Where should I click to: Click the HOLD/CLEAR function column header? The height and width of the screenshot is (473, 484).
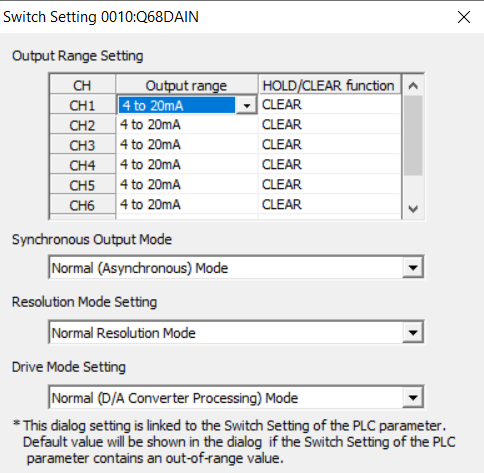[x=330, y=85]
